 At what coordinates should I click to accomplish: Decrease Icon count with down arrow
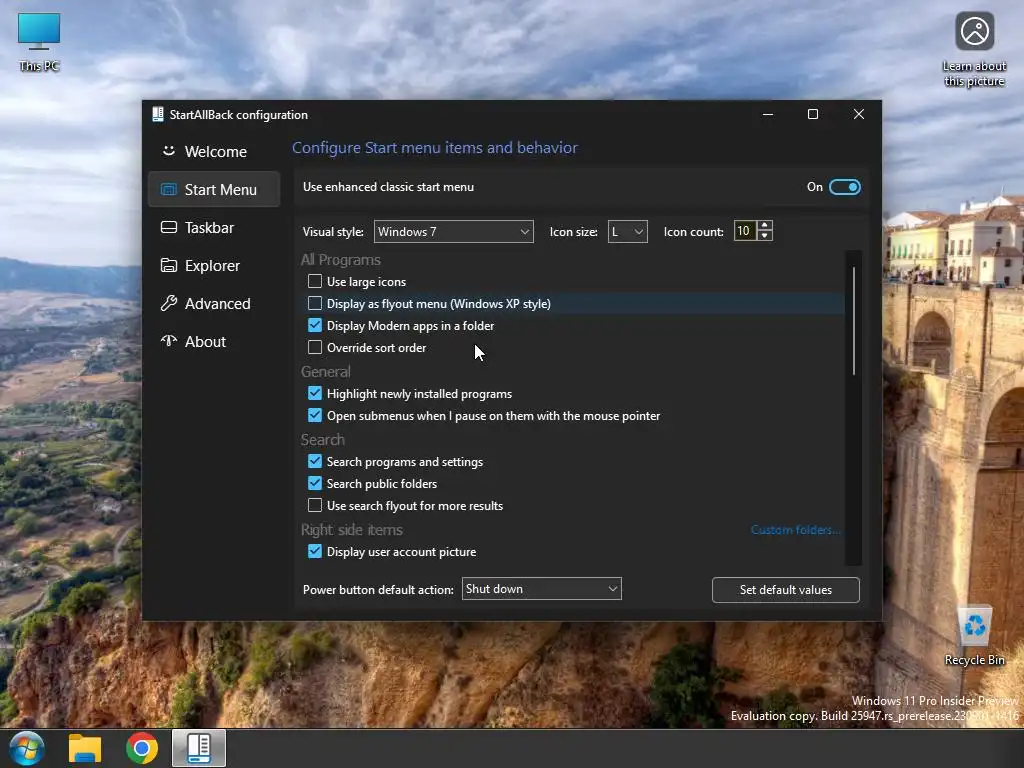point(765,236)
